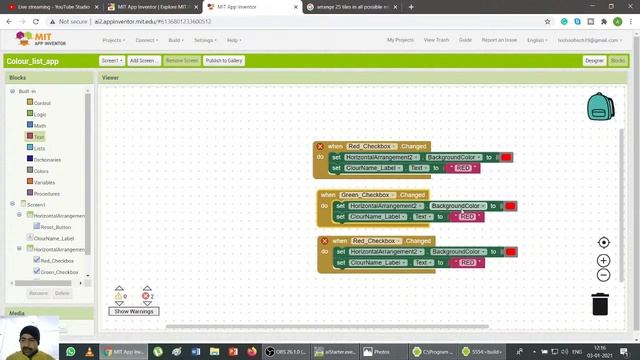Open My Projects
This screenshot has width=640, height=360.
point(400,40)
